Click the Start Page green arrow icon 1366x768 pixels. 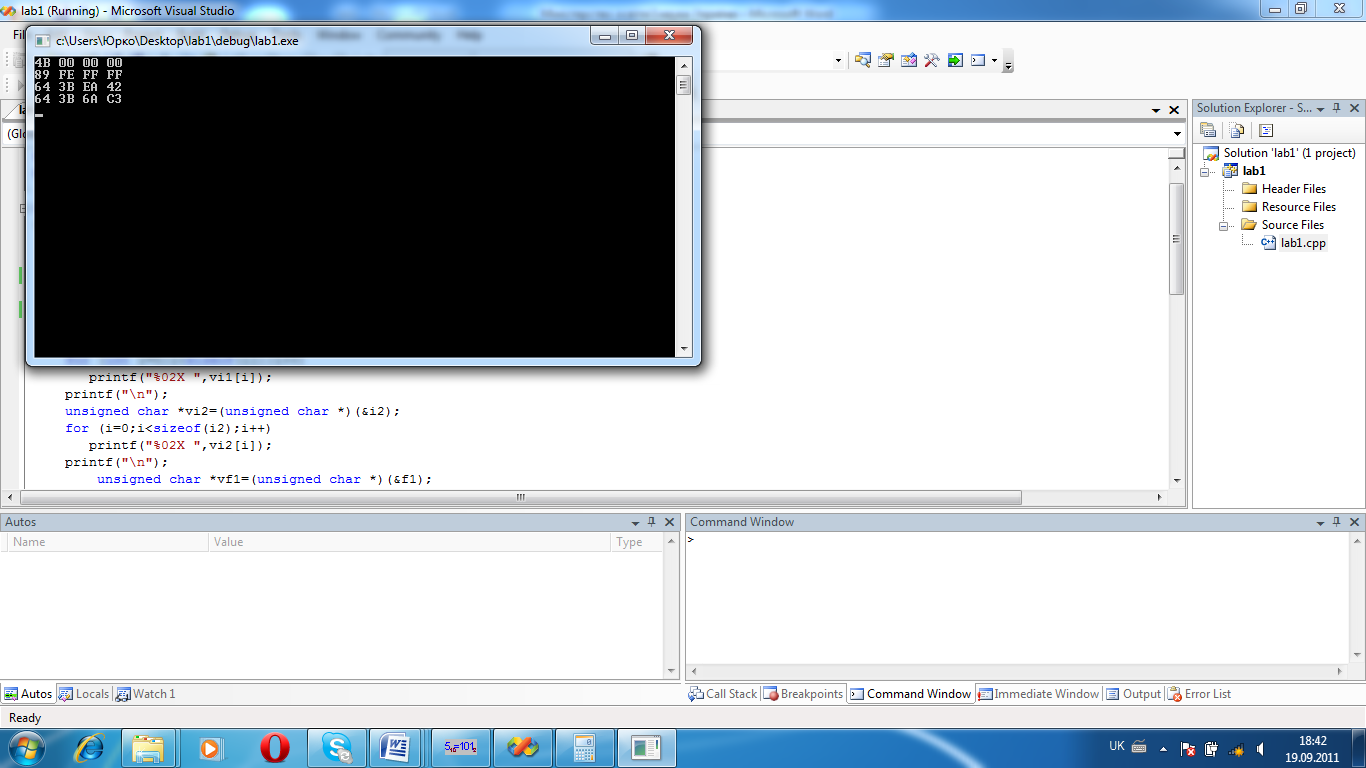[x=955, y=60]
